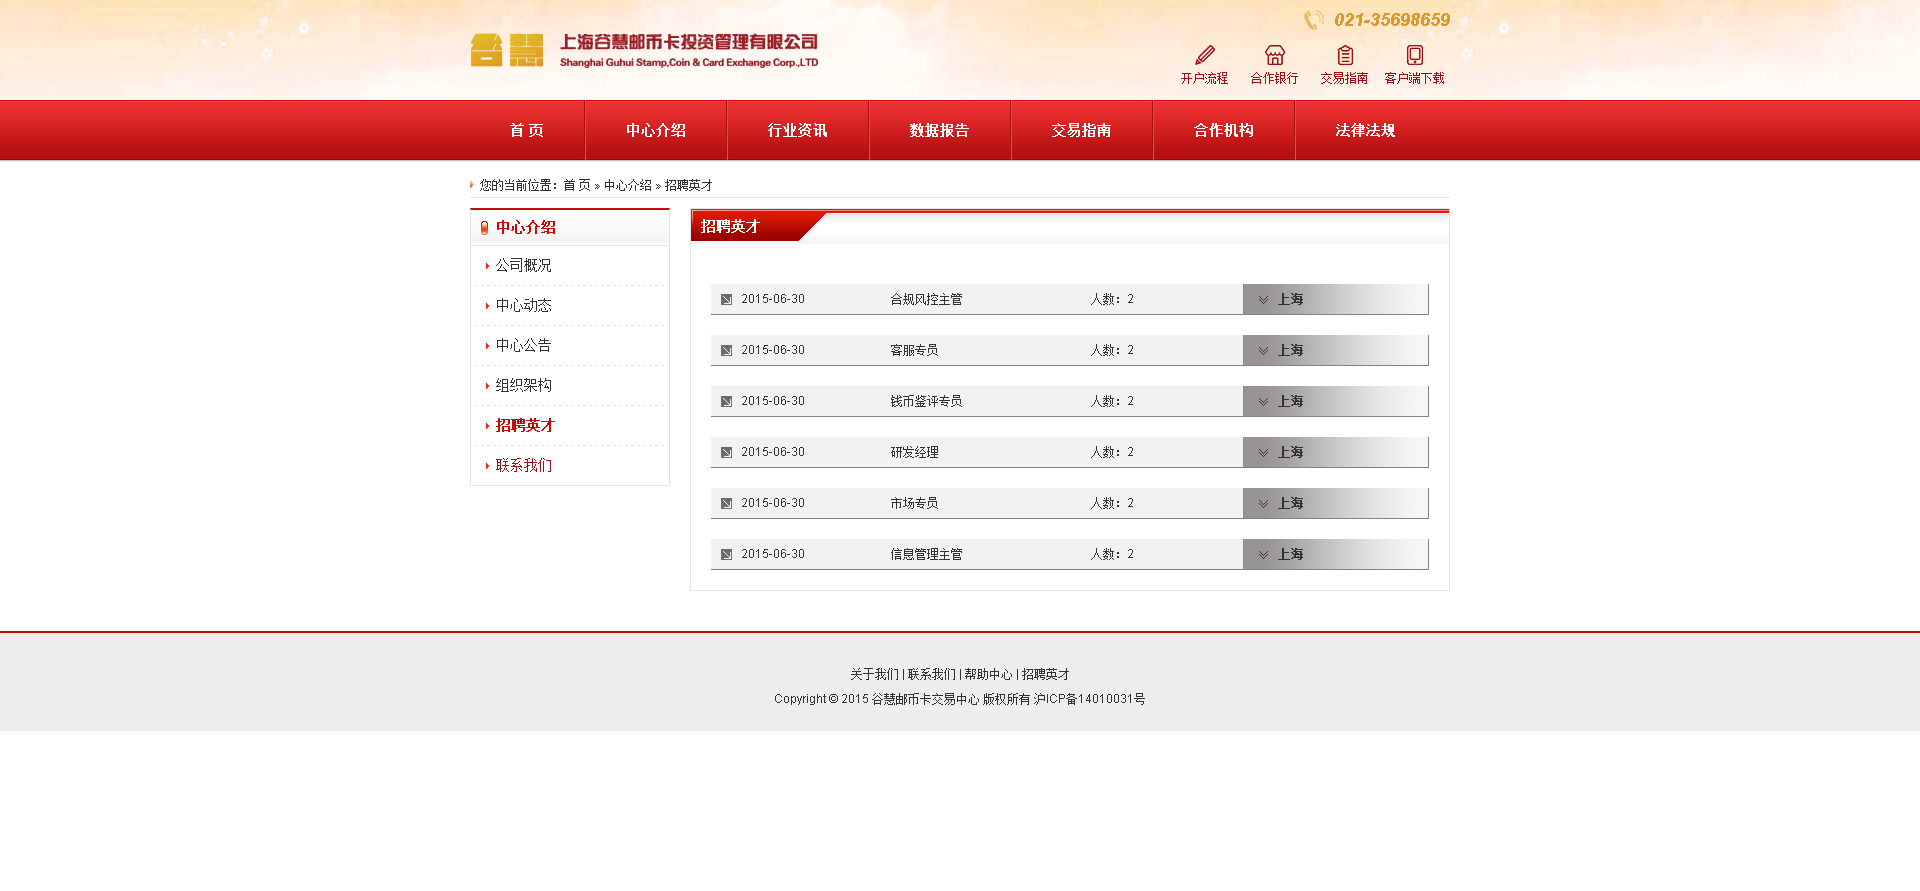Expand the 上海 arrow for 信息管理主管
Image resolution: width=1920 pixels, height=891 pixels.
tap(1263, 555)
